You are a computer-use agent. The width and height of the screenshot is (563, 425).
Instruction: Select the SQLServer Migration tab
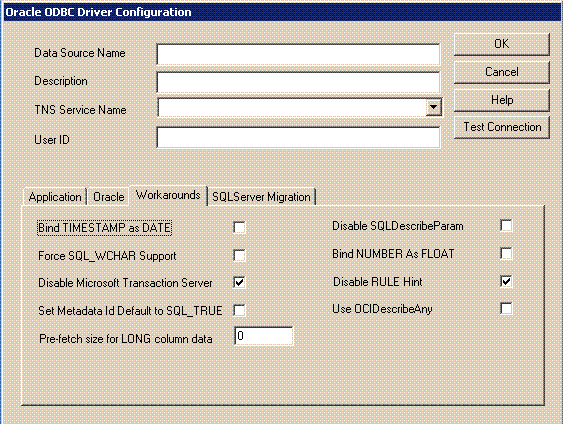pyautogui.click(x=261, y=197)
